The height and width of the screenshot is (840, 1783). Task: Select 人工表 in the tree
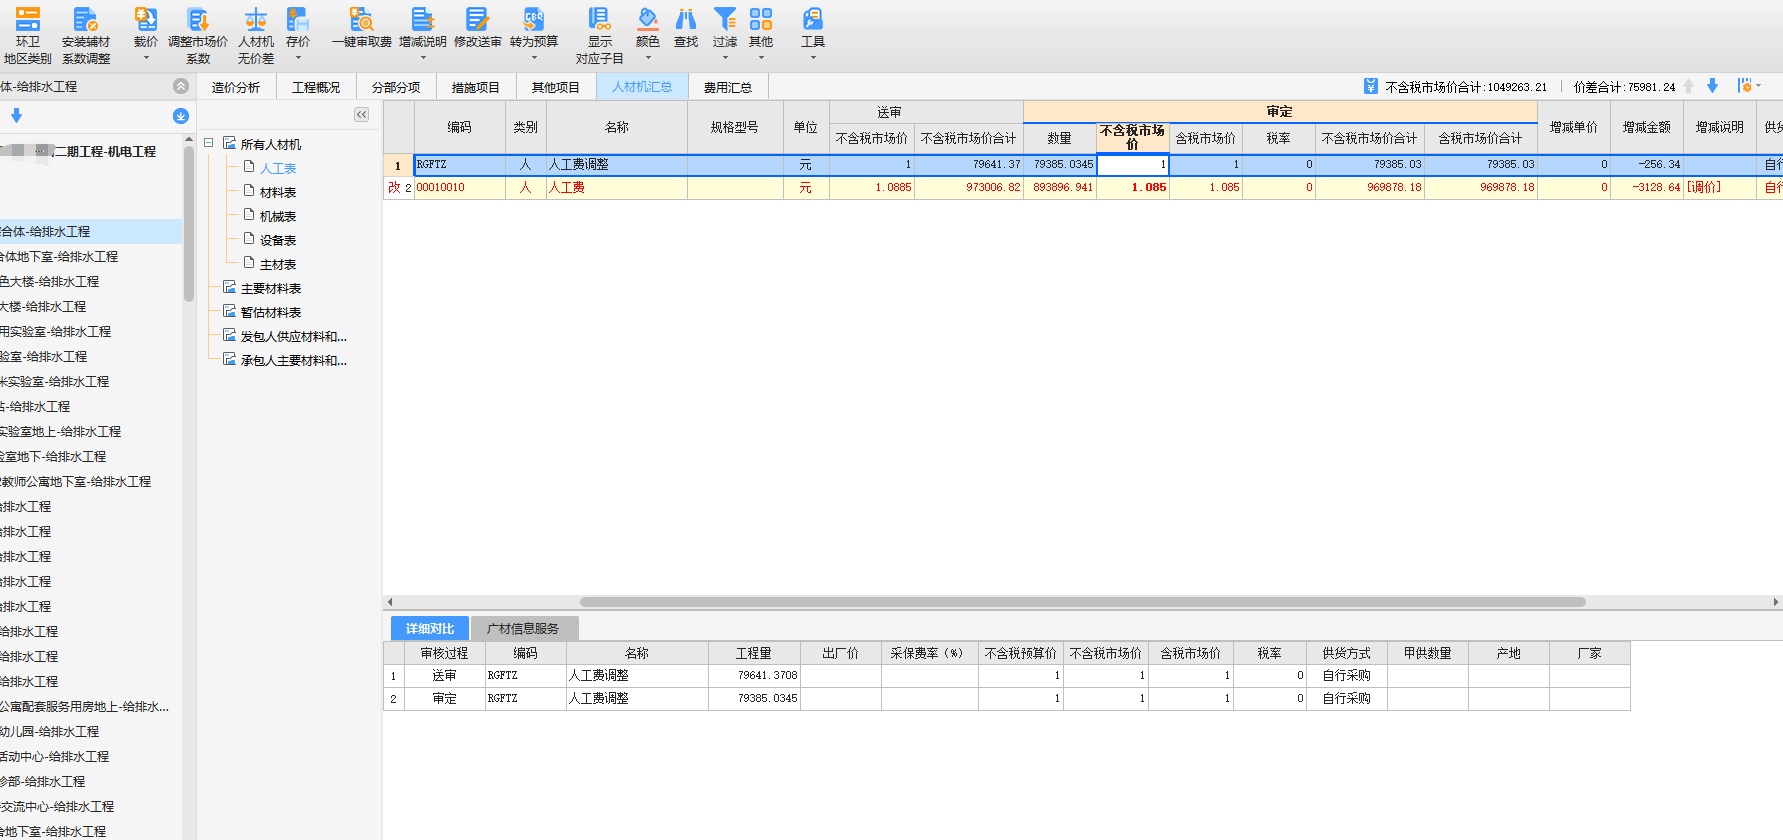(278, 168)
